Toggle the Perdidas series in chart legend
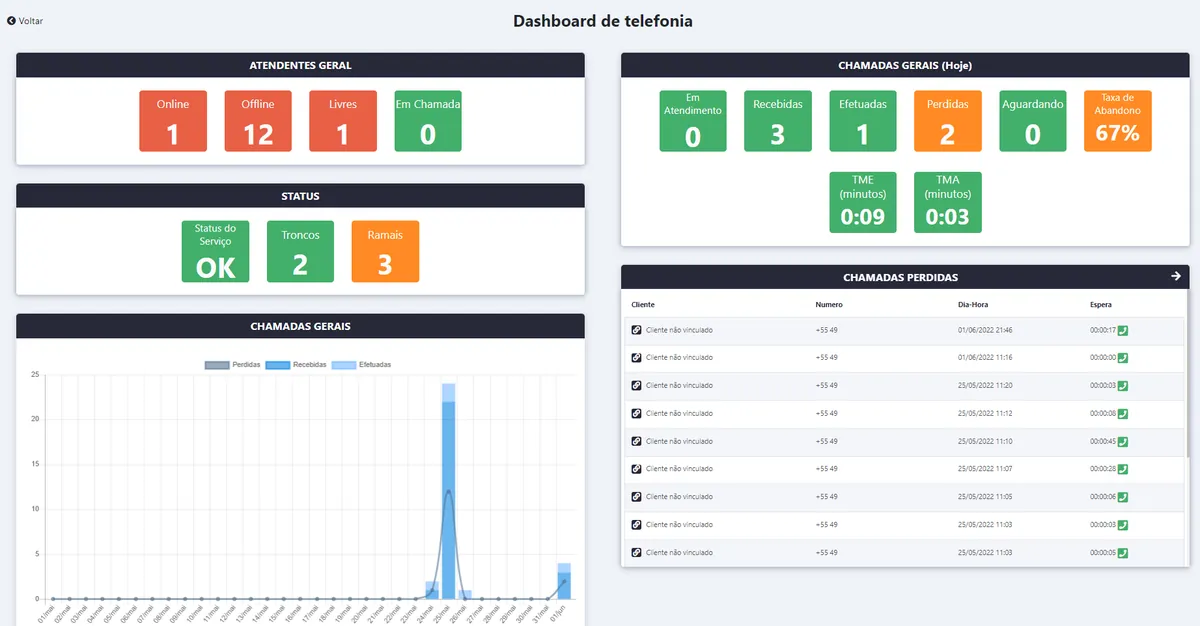Screen dimensions: 1200x626 pos(232,365)
